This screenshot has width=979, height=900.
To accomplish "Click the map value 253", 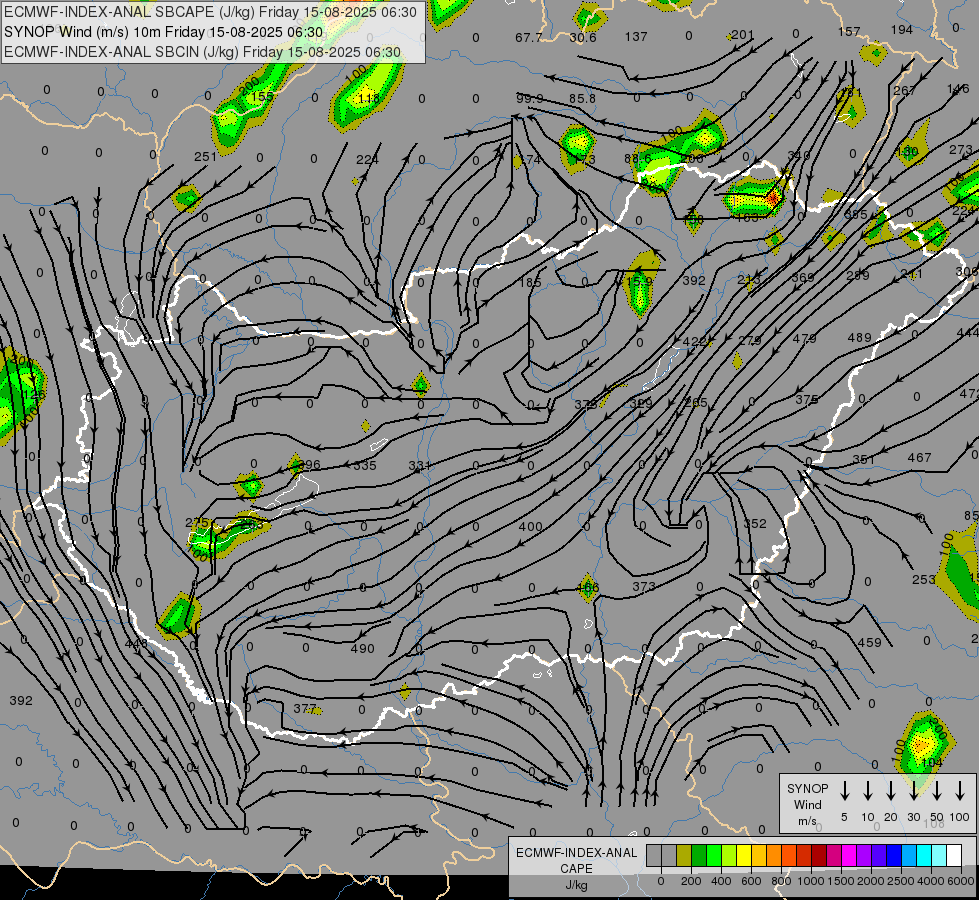I will 923,580.
